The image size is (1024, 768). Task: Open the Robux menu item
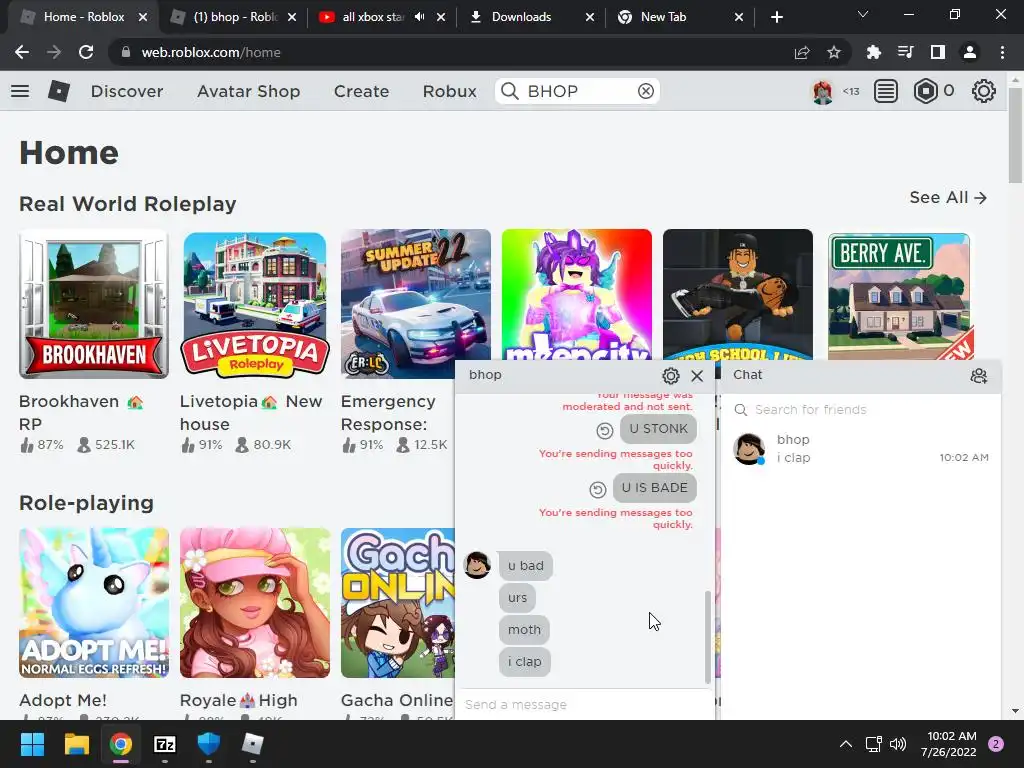click(449, 91)
